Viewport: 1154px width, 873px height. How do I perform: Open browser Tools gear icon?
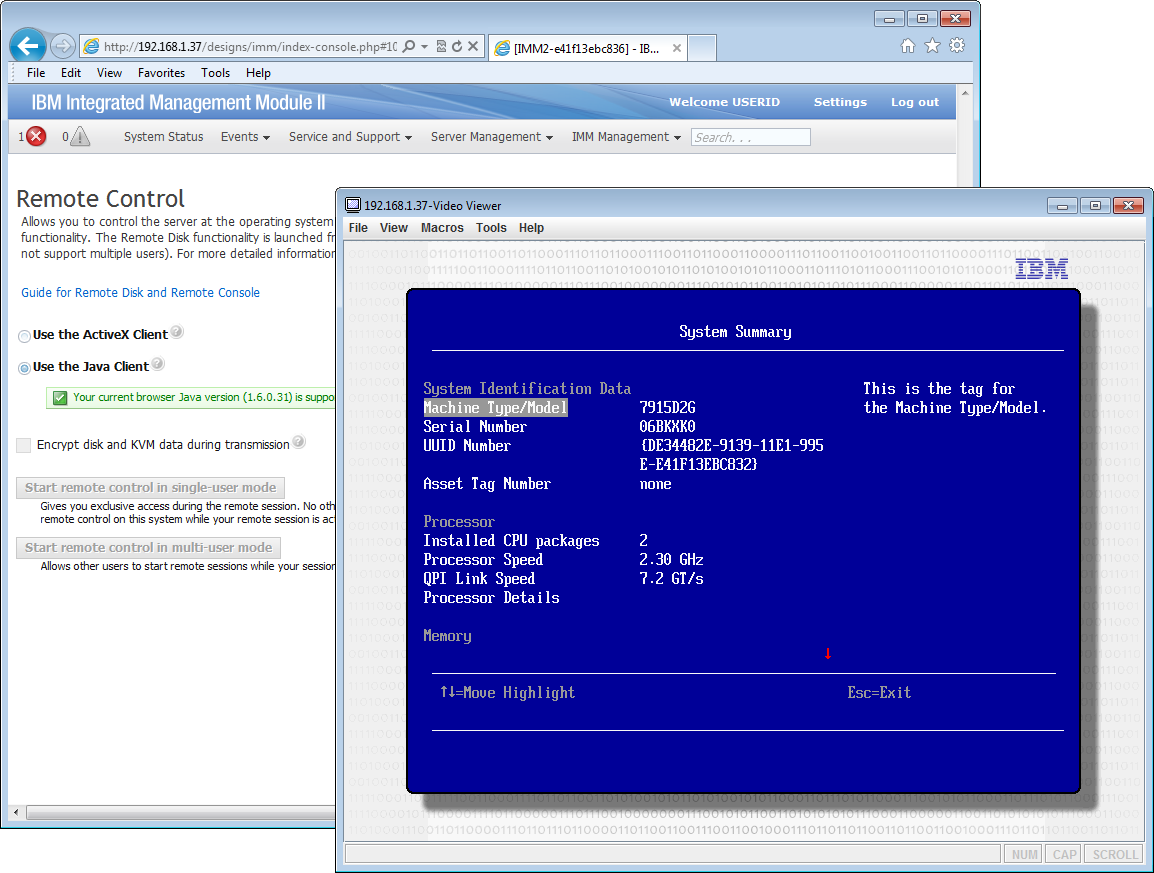coord(957,46)
